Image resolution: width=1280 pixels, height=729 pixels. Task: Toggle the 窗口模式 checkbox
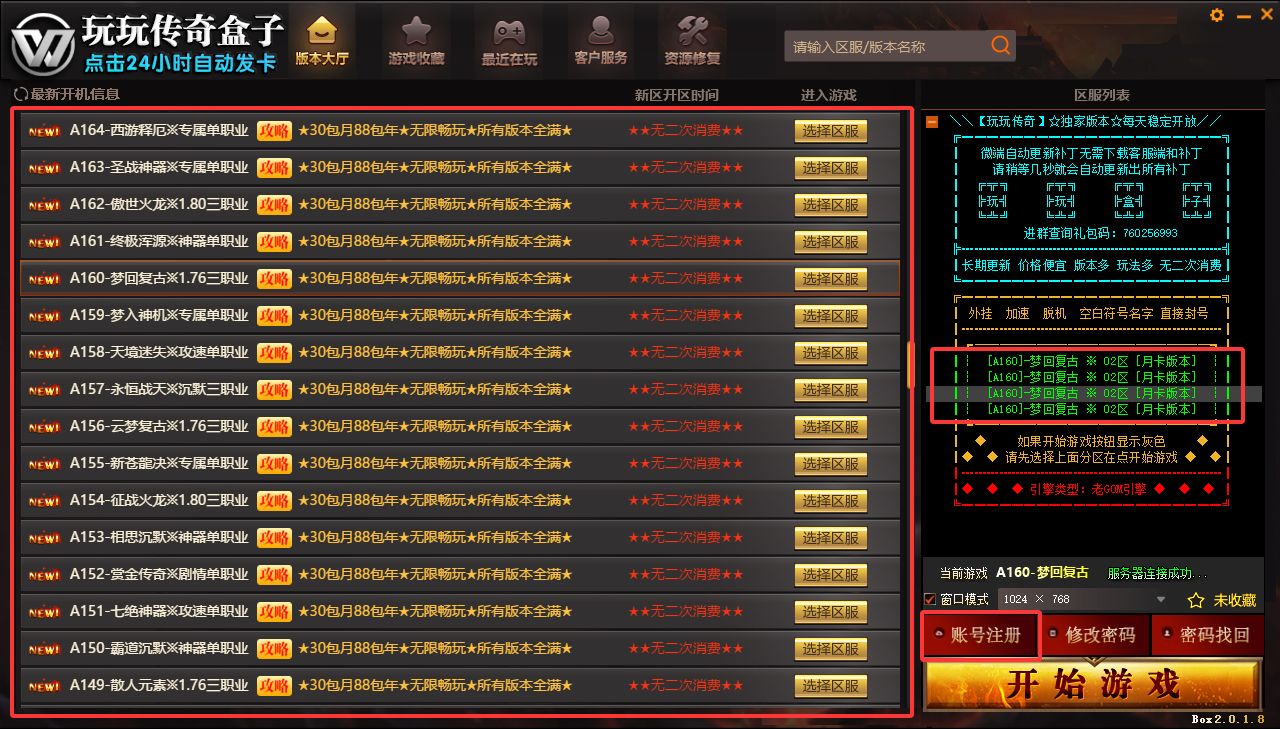(930, 599)
